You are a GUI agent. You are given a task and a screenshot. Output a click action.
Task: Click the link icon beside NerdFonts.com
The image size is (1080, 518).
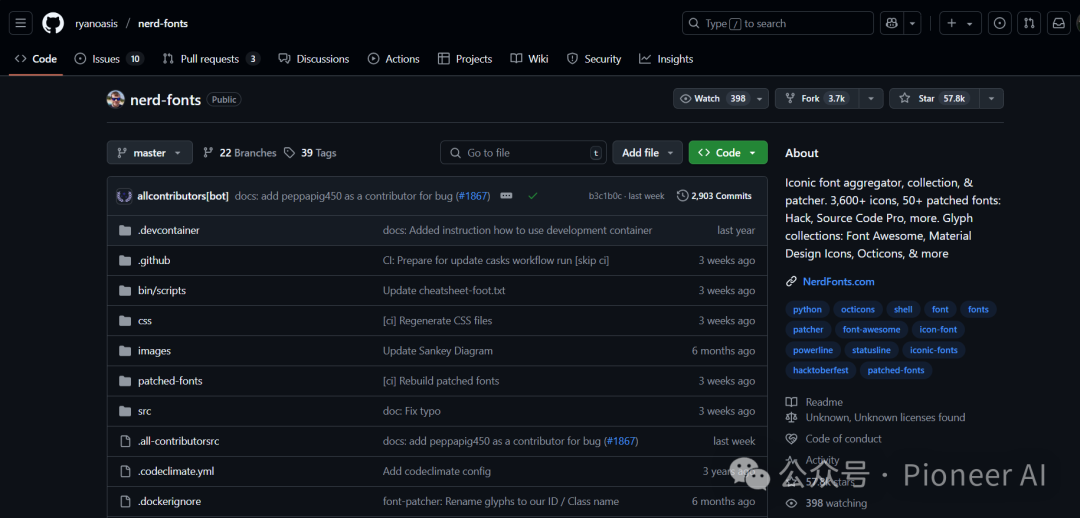click(791, 282)
